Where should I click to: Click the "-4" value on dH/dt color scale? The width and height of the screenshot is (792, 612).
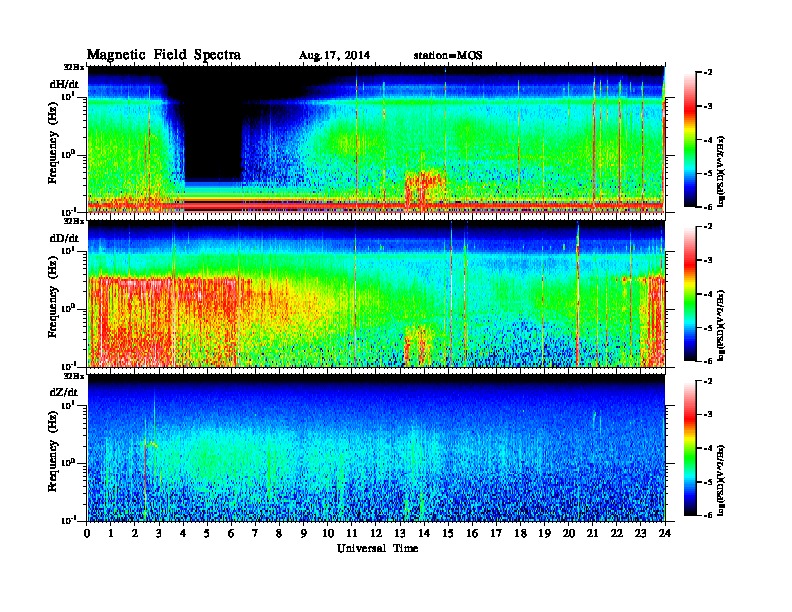coord(708,140)
